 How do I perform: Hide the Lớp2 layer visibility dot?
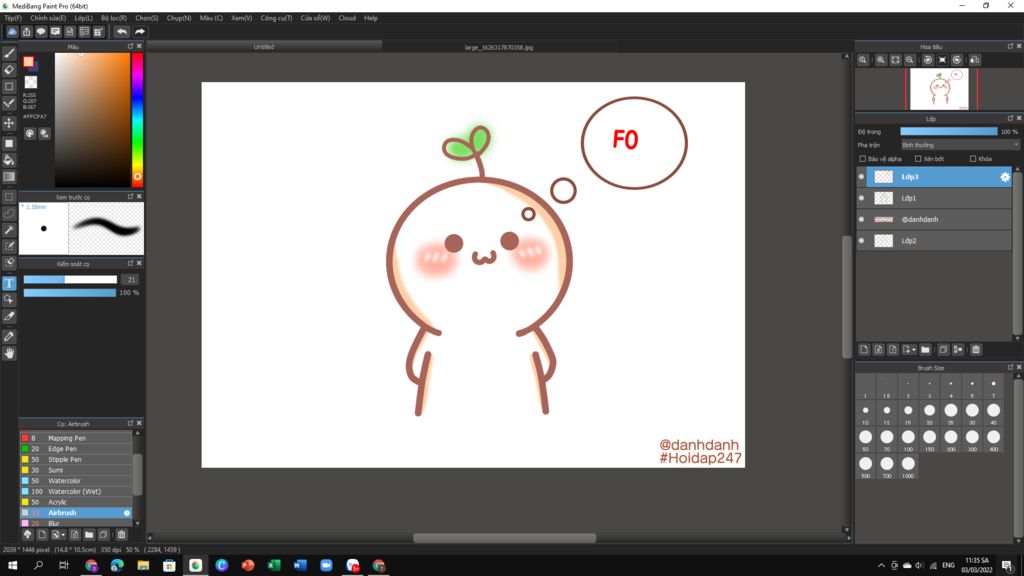[x=861, y=241]
